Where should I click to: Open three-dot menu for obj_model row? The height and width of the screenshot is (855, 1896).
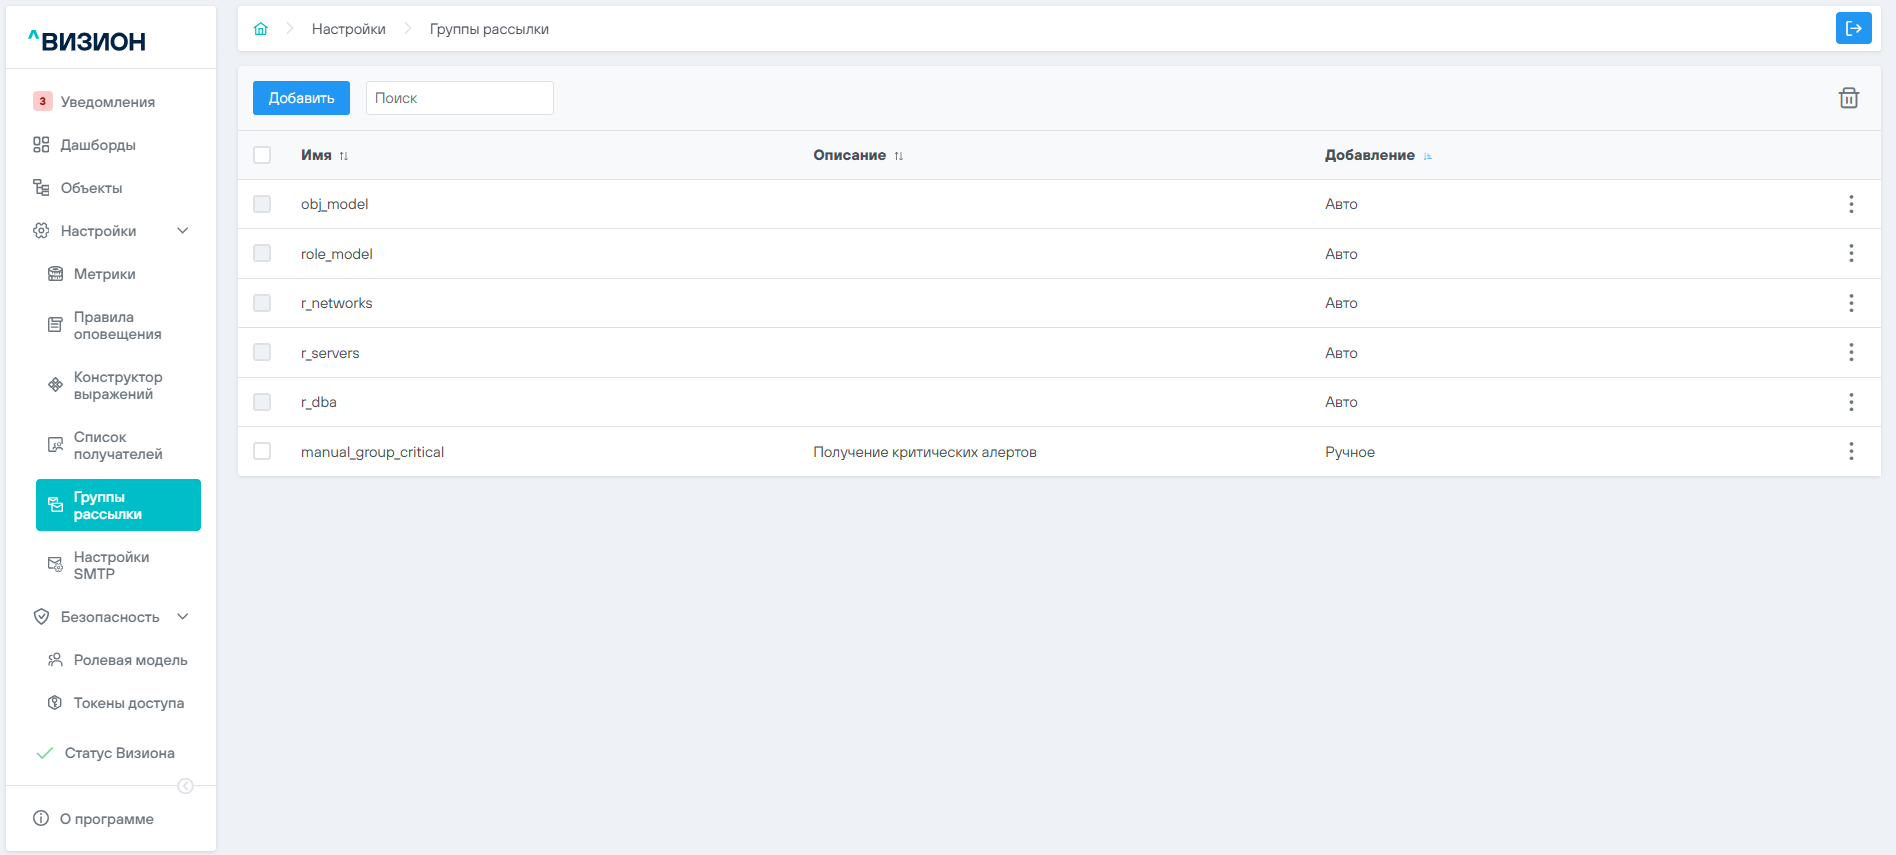point(1850,204)
